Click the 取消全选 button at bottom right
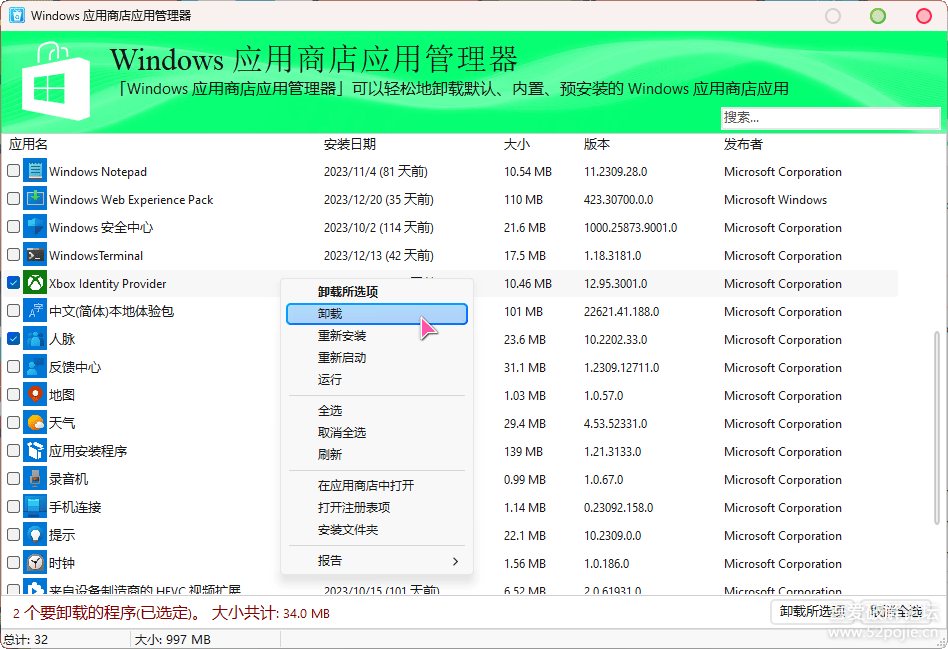Viewport: 948px width, 649px height. point(895,611)
